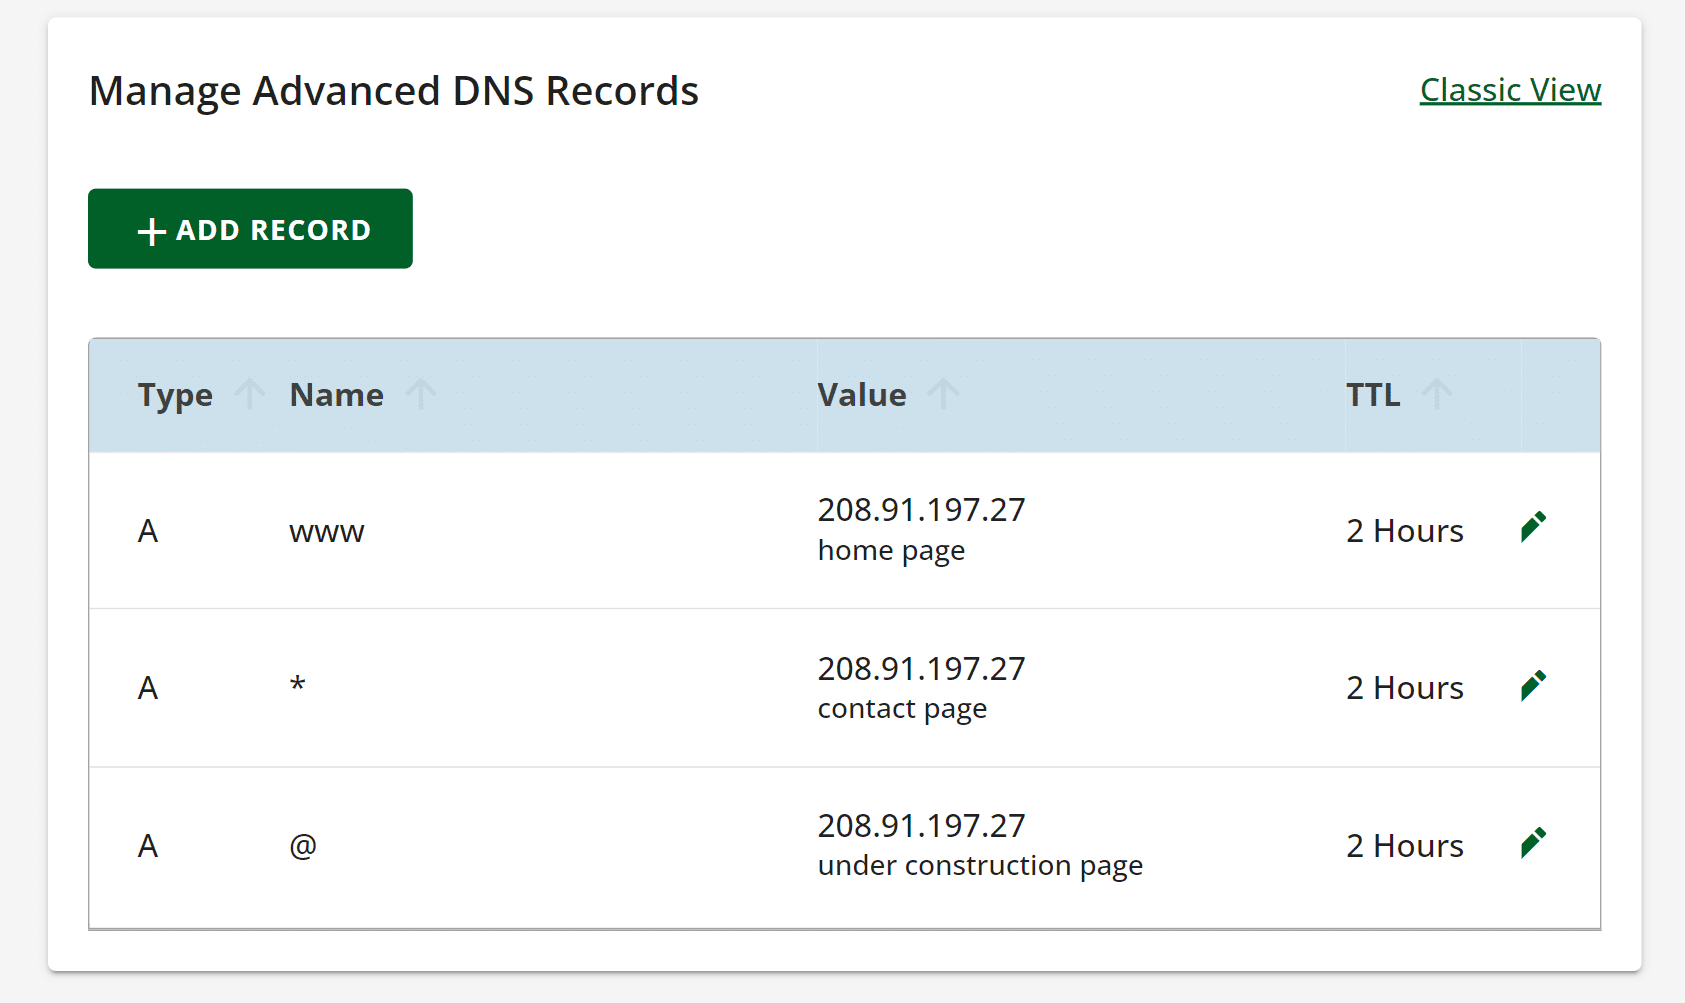The height and width of the screenshot is (1003, 1685).
Task: Click the sort arrow next to Type
Action: [x=249, y=394]
